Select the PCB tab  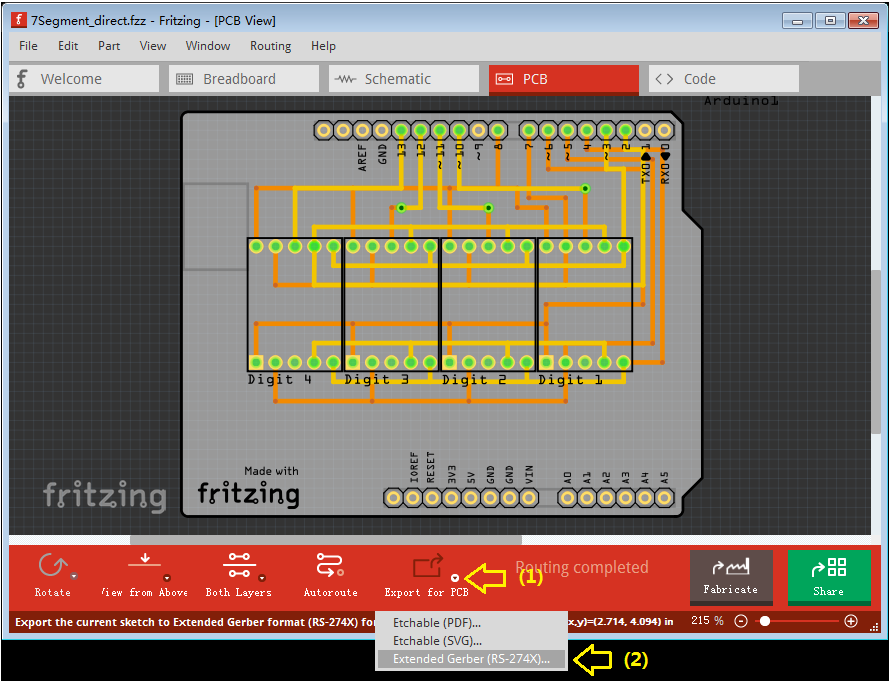(x=564, y=79)
